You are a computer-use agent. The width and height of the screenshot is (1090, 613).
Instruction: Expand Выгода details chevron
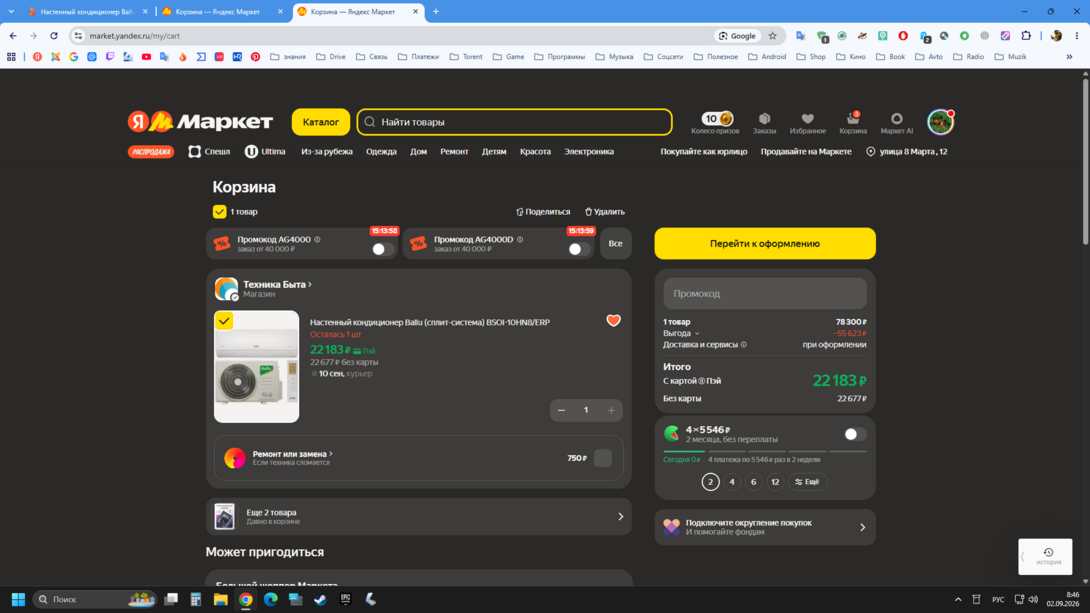pyautogui.click(x=697, y=334)
